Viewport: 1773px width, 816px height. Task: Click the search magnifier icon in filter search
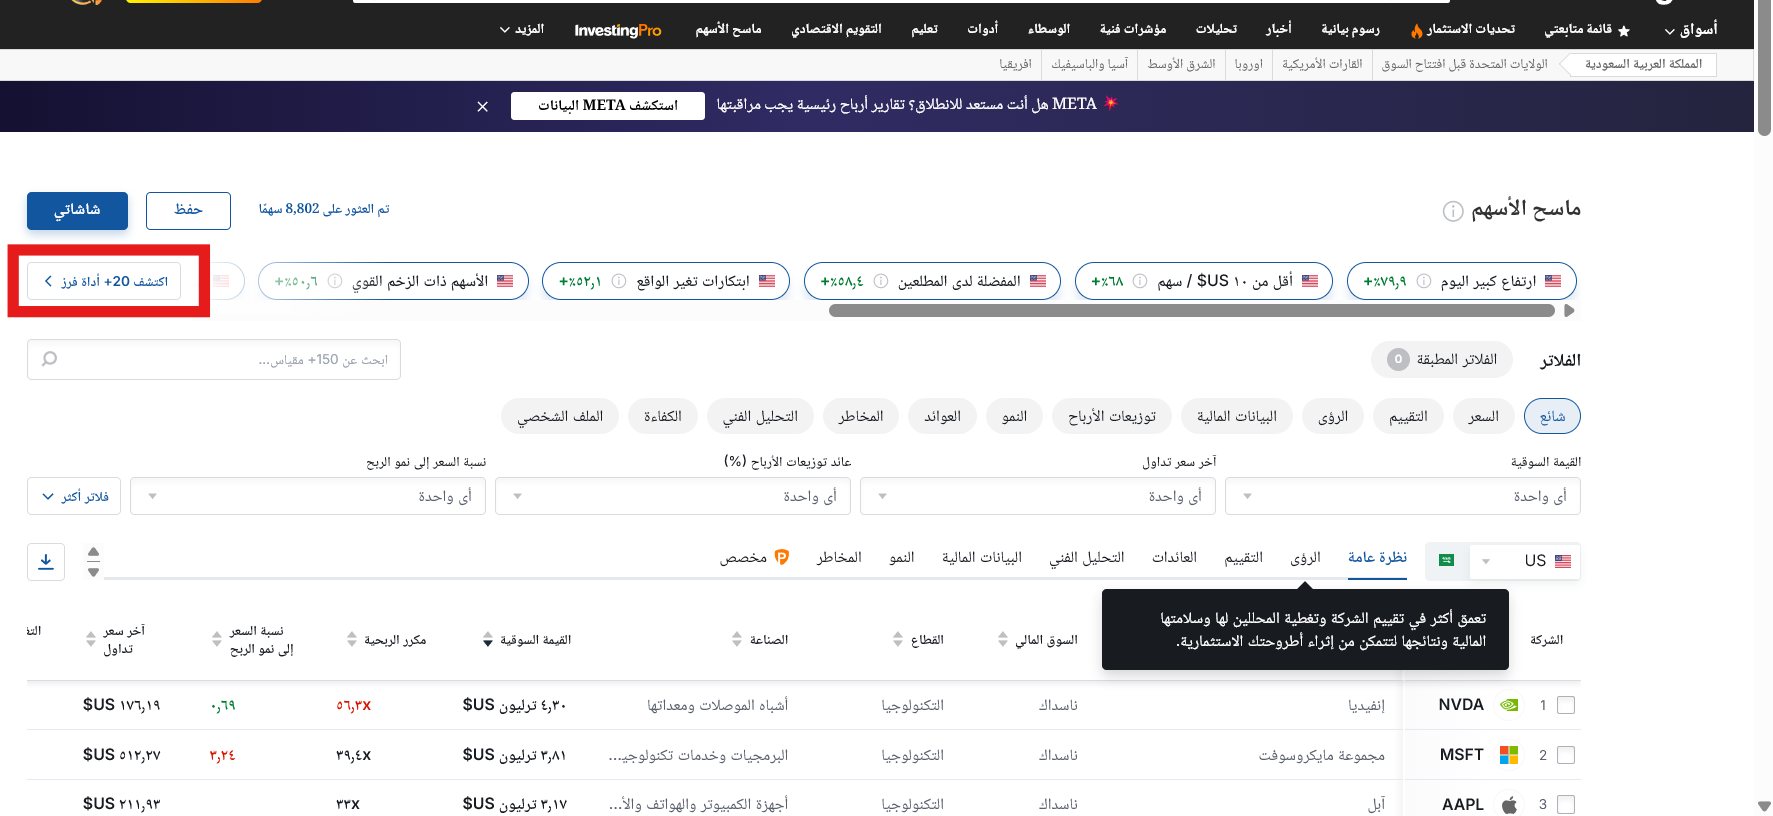pos(49,359)
